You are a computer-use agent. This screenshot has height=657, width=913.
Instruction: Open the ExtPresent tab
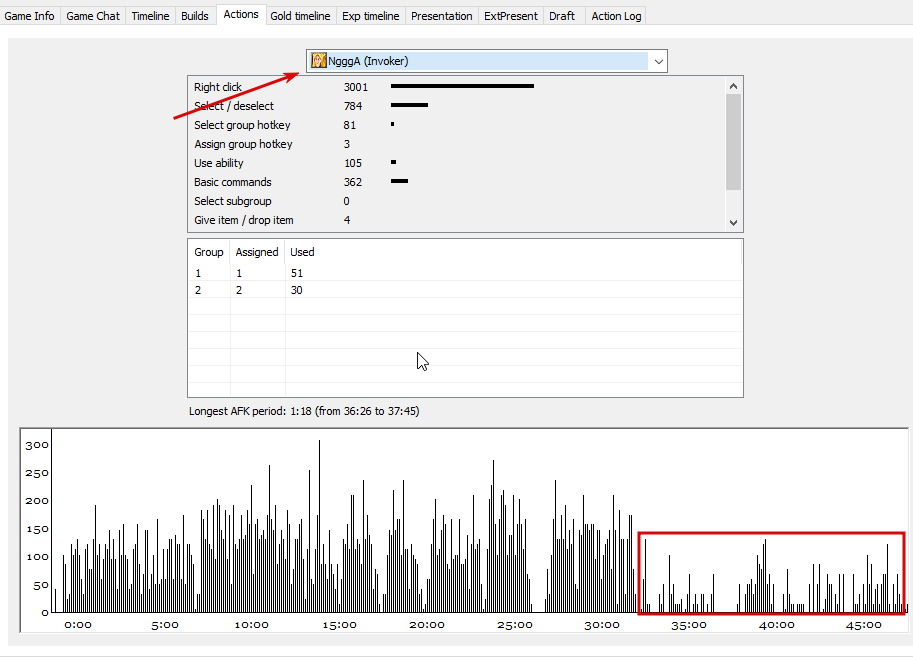(511, 16)
